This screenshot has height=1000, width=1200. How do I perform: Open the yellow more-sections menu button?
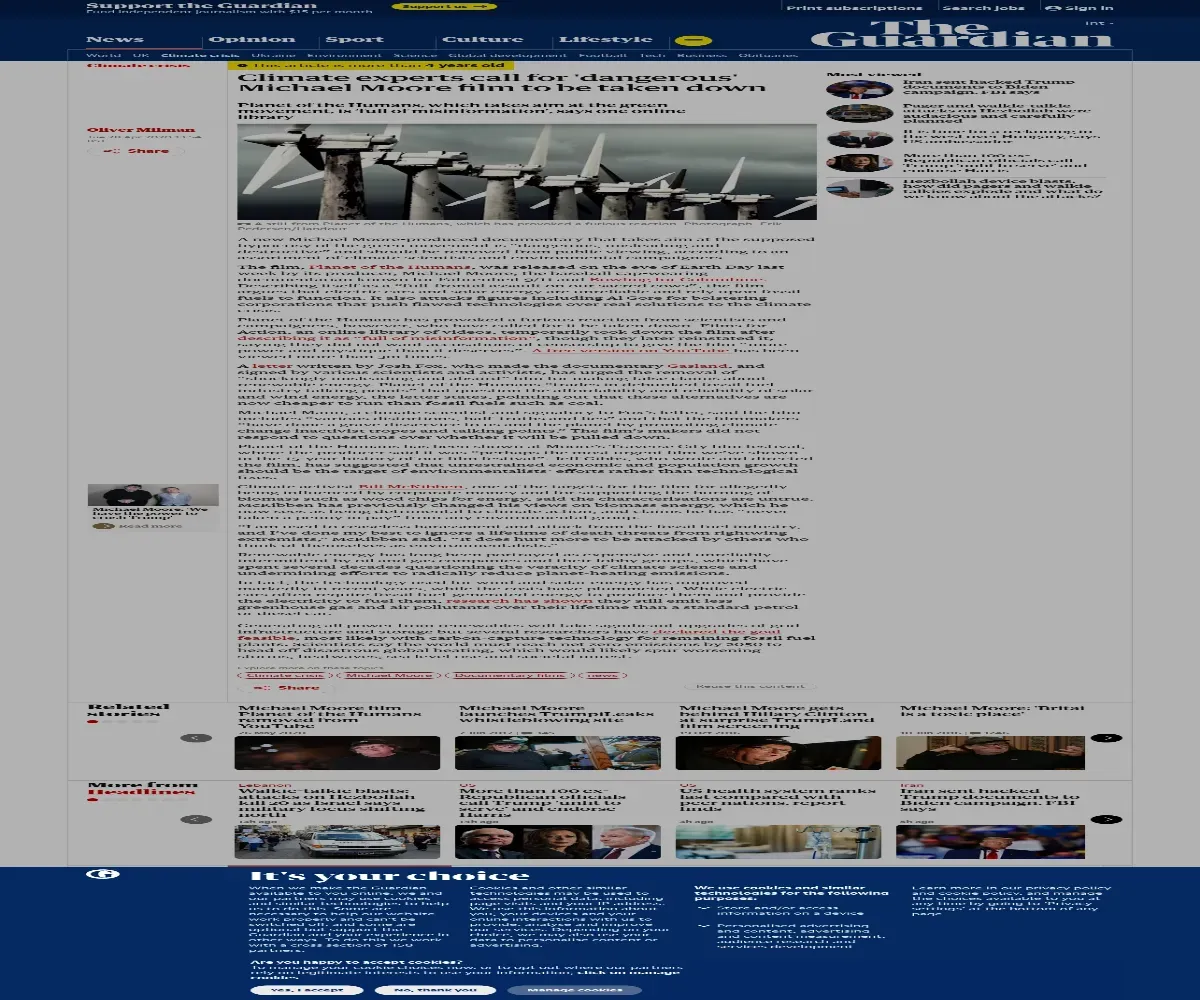pos(693,41)
